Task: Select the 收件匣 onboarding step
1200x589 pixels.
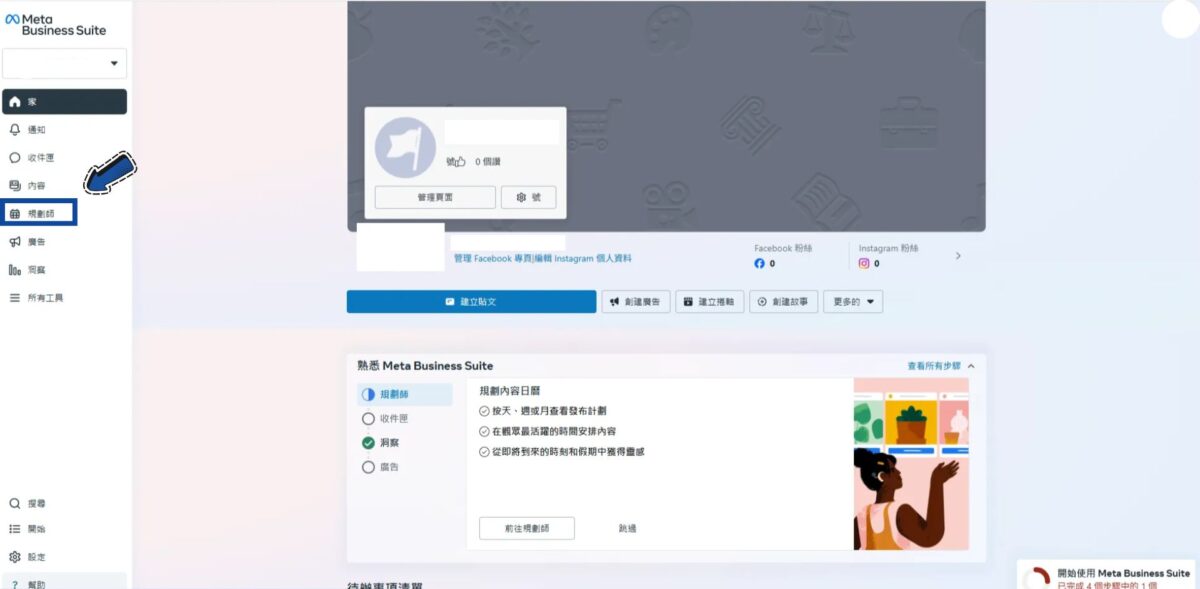Action: pos(406,418)
